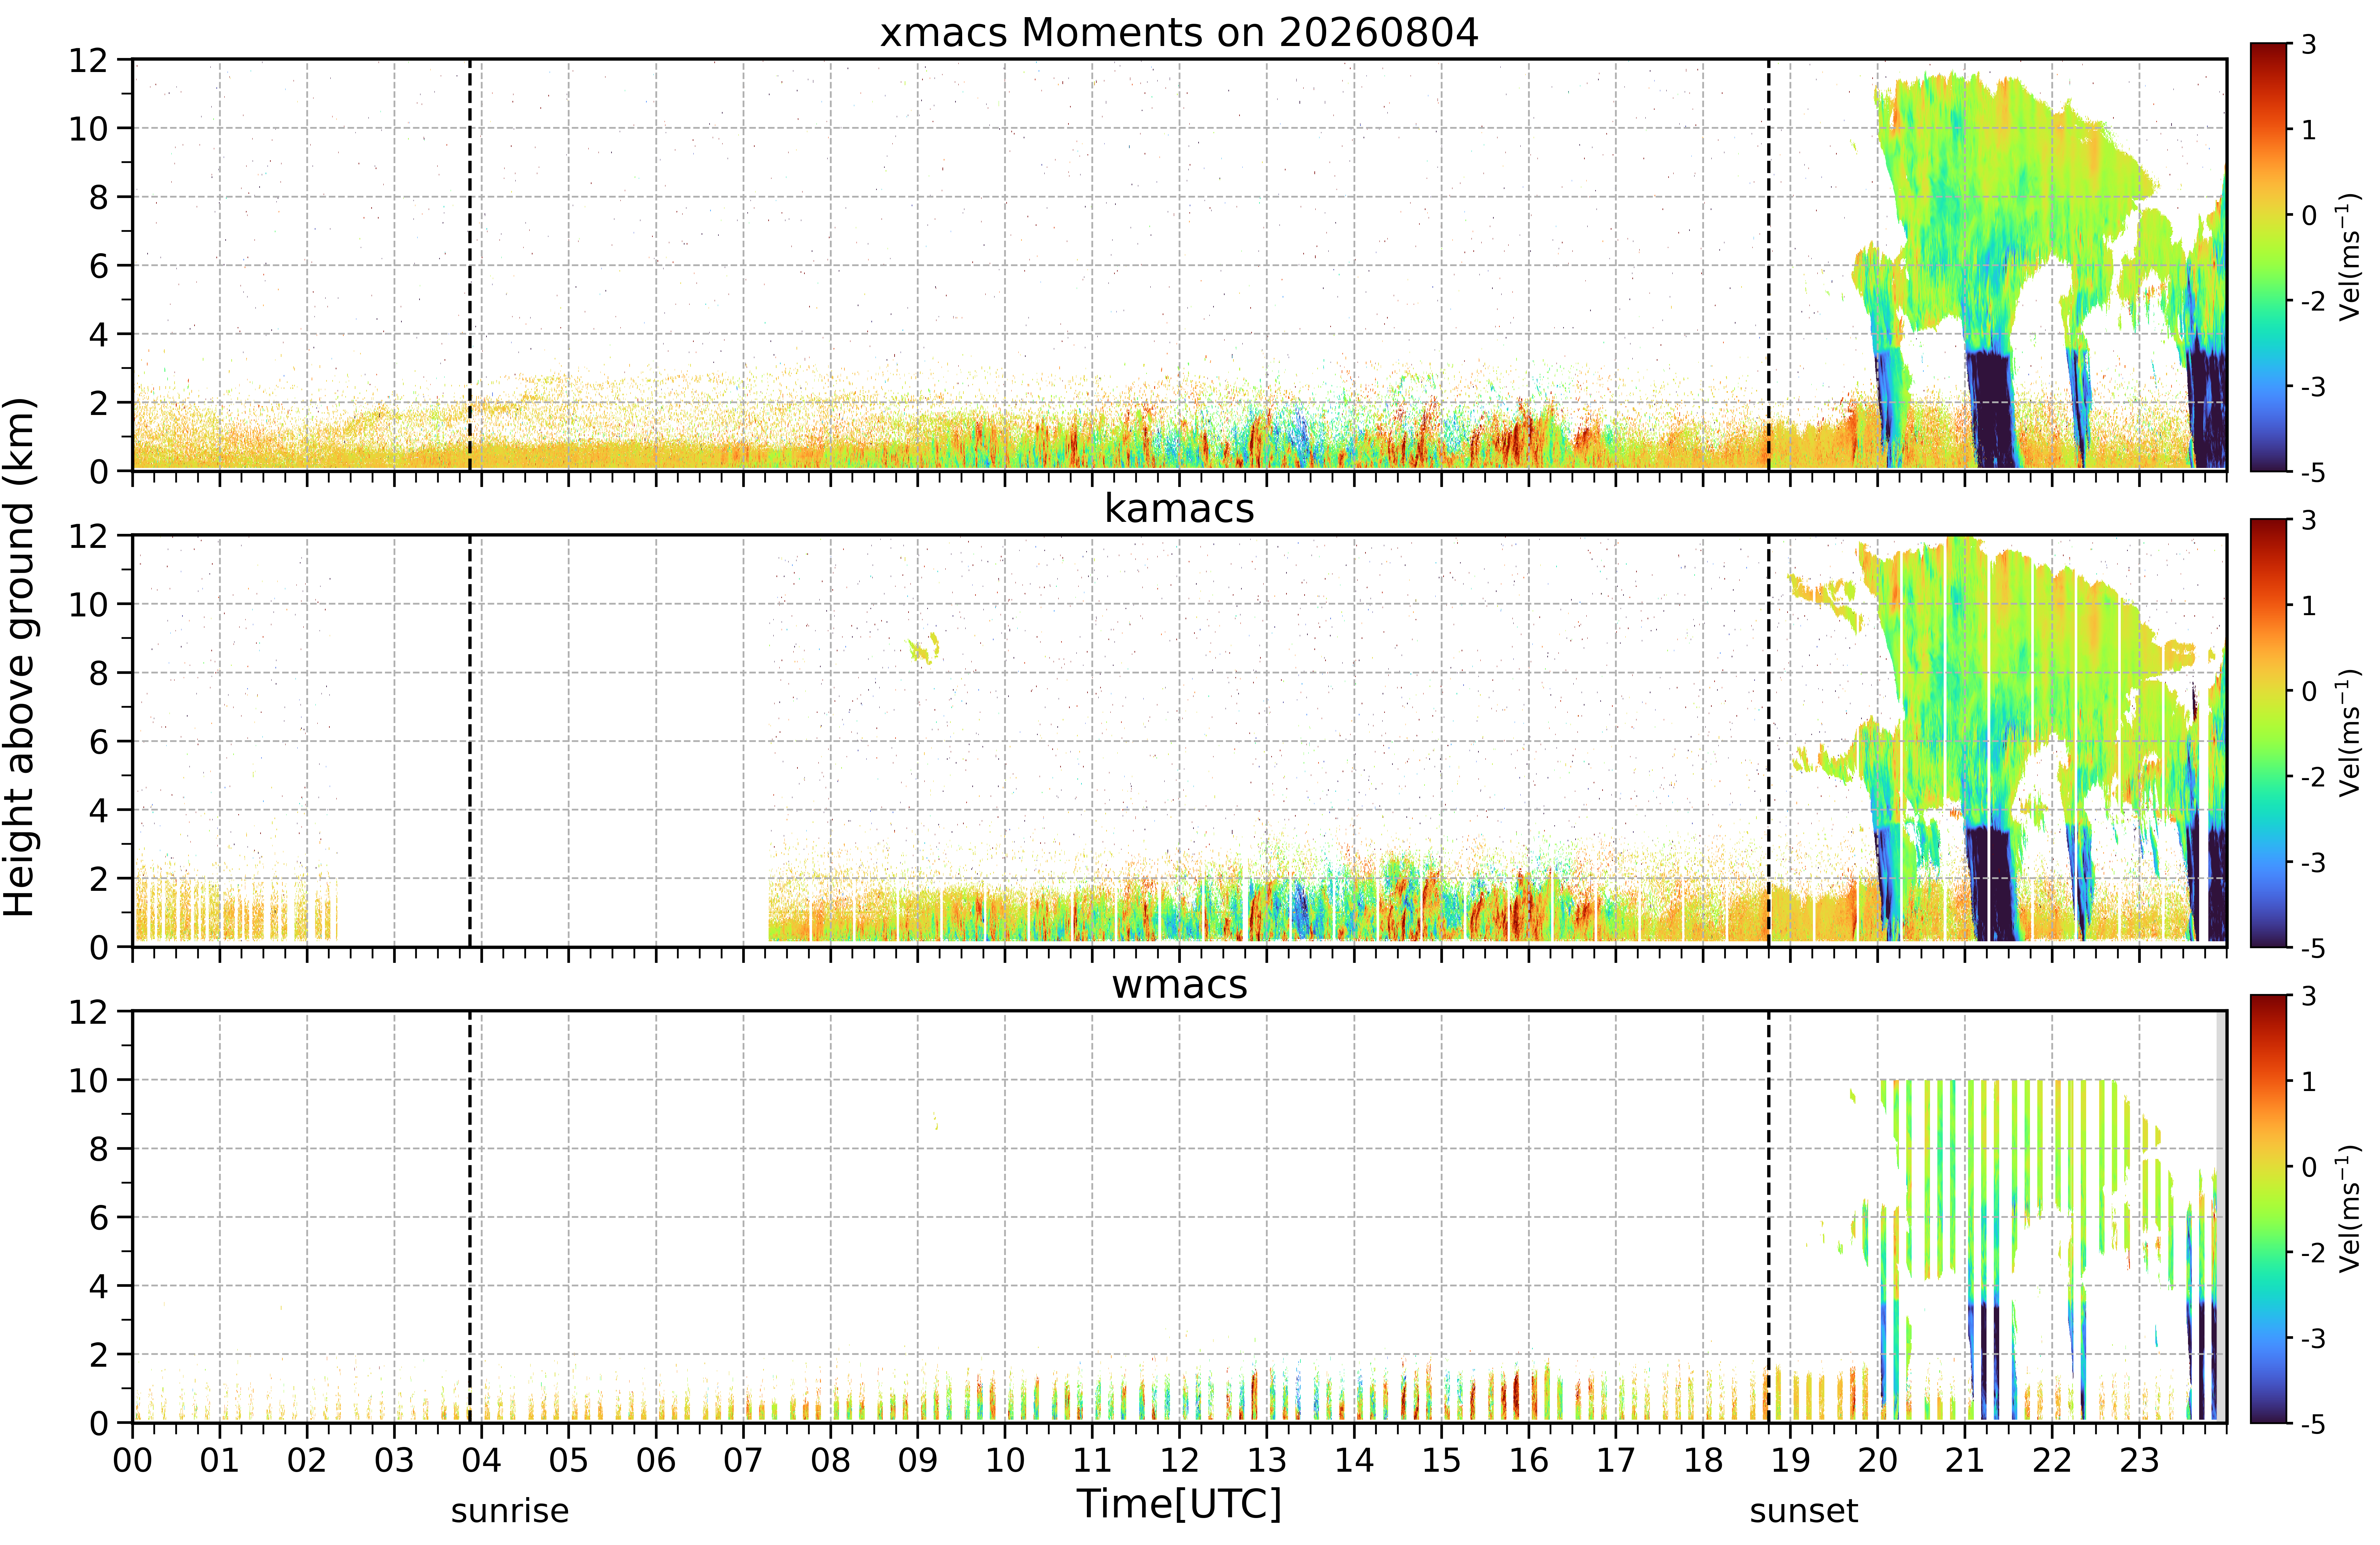Click the xmacs Moments plot title
Viewport: 2380px width, 1545px height.
1179,33
